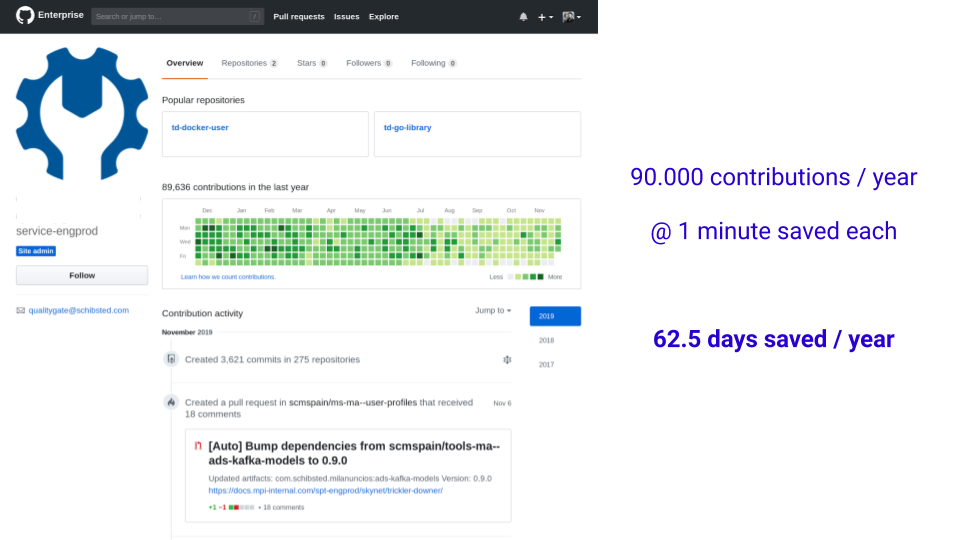Screen dimensions: 960x540
Task: Select the 2017 contribution year
Action: pyautogui.click(x=546, y=364)
